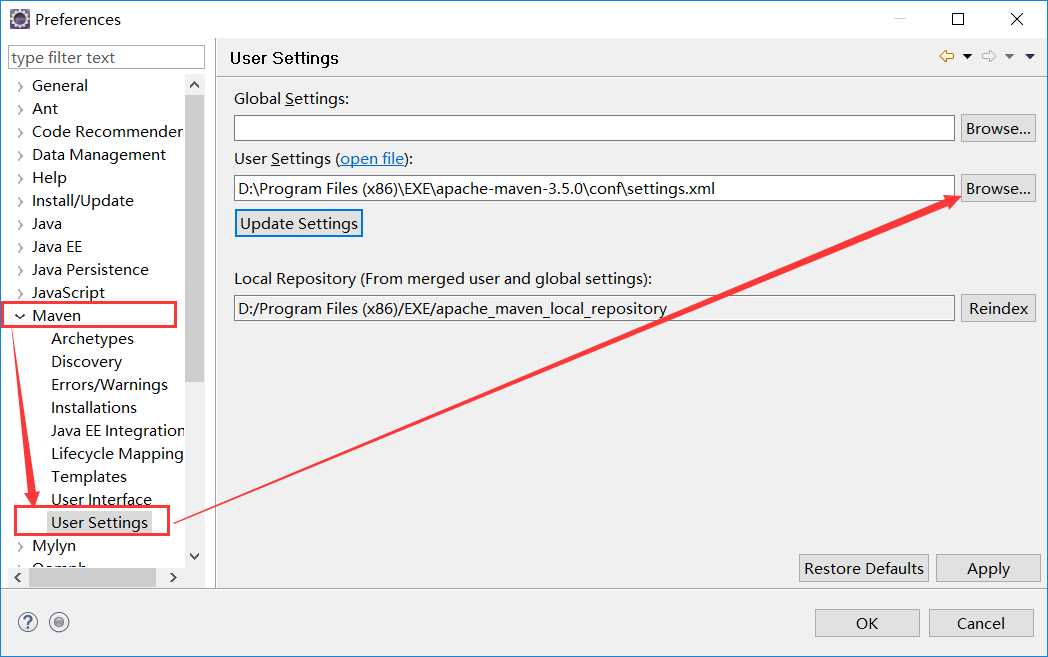
Task: Collapse the Maven tree node
Action: (20, 316)
